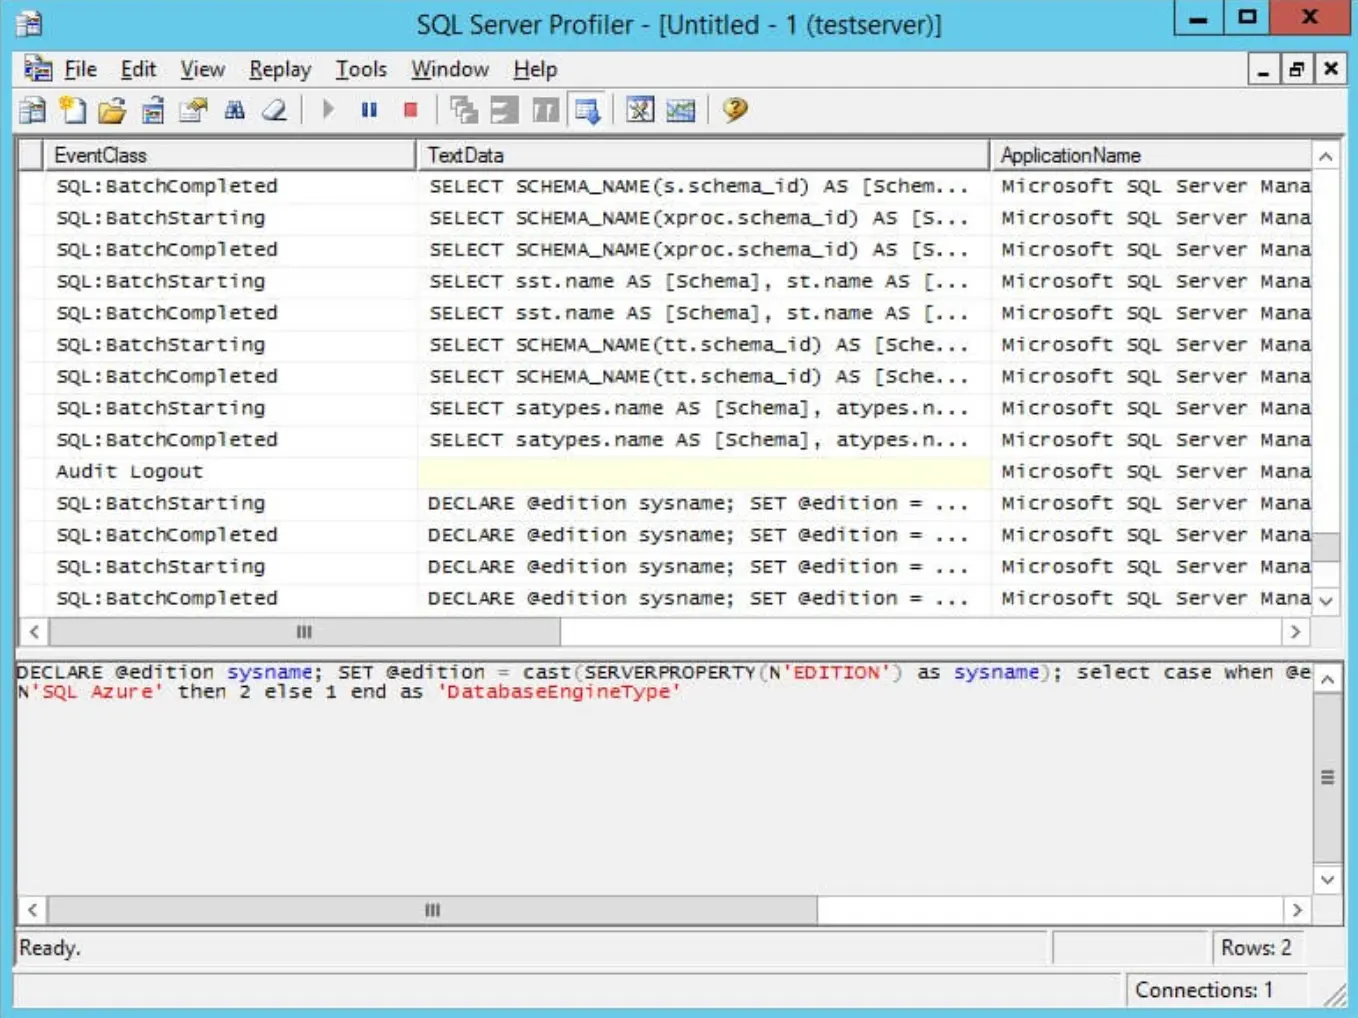1358x1018 pixels.
Task: Pause the running trace
Action: click(x=368, y=111)
